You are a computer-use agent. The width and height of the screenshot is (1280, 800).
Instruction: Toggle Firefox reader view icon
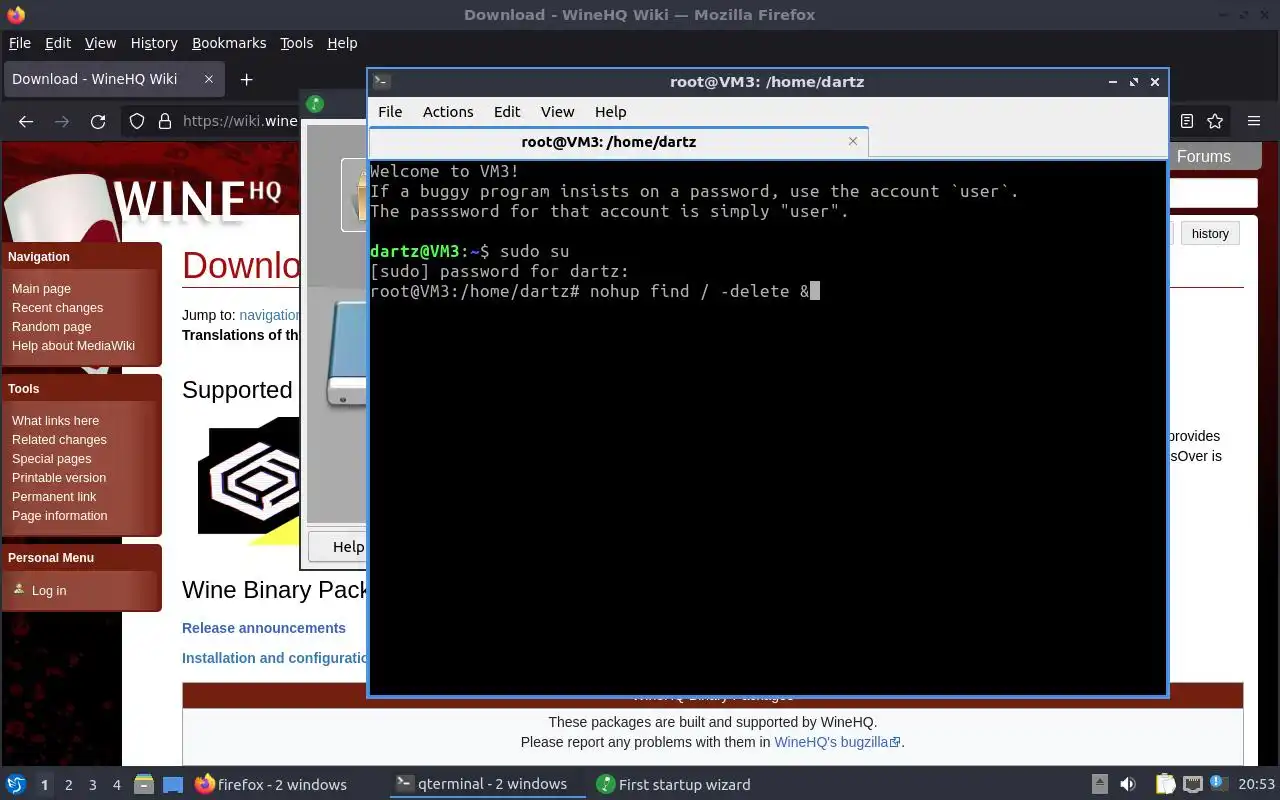pos(1187,121)
